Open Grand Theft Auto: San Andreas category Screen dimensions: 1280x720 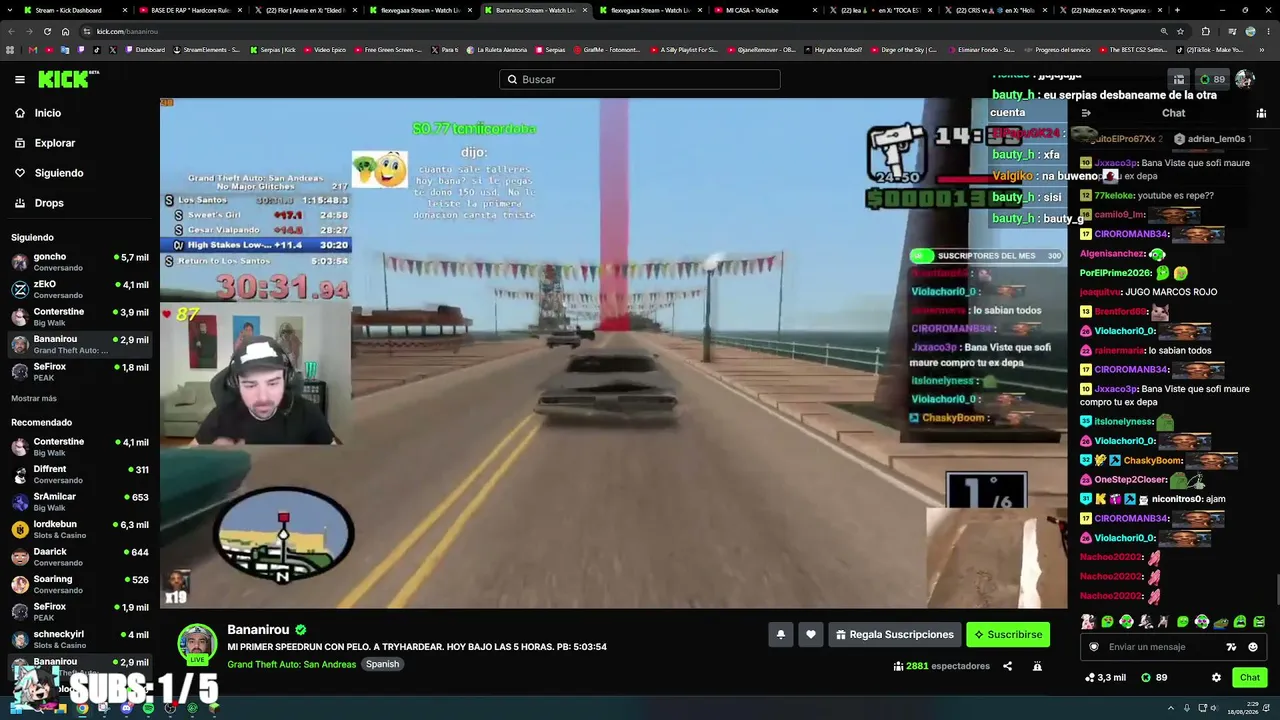point(291,664)
